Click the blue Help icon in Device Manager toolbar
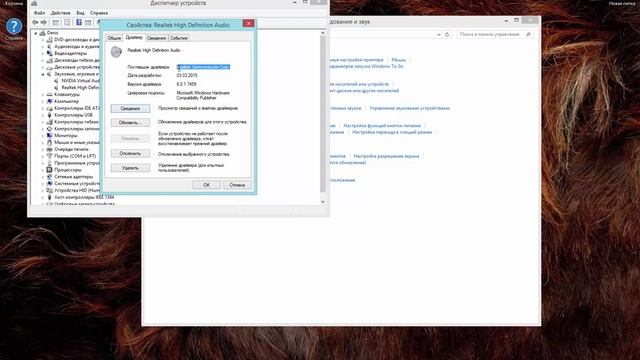 (79, 22)
